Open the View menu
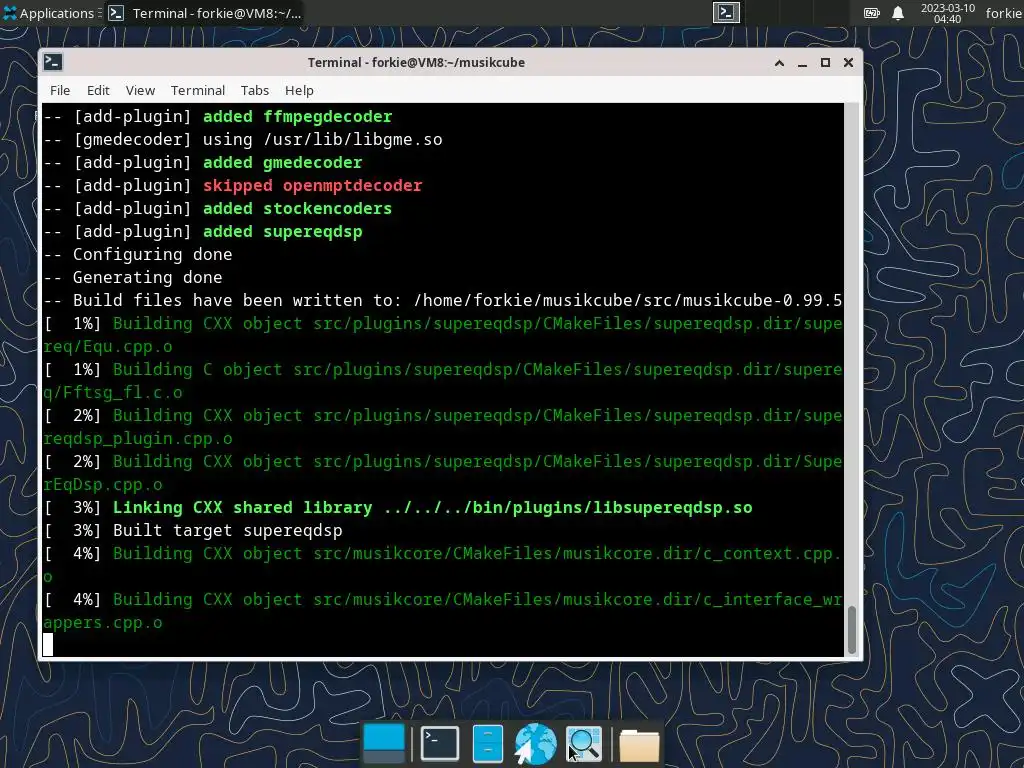This screenshot has height=768, width=1024. click(x=140, y=90)
